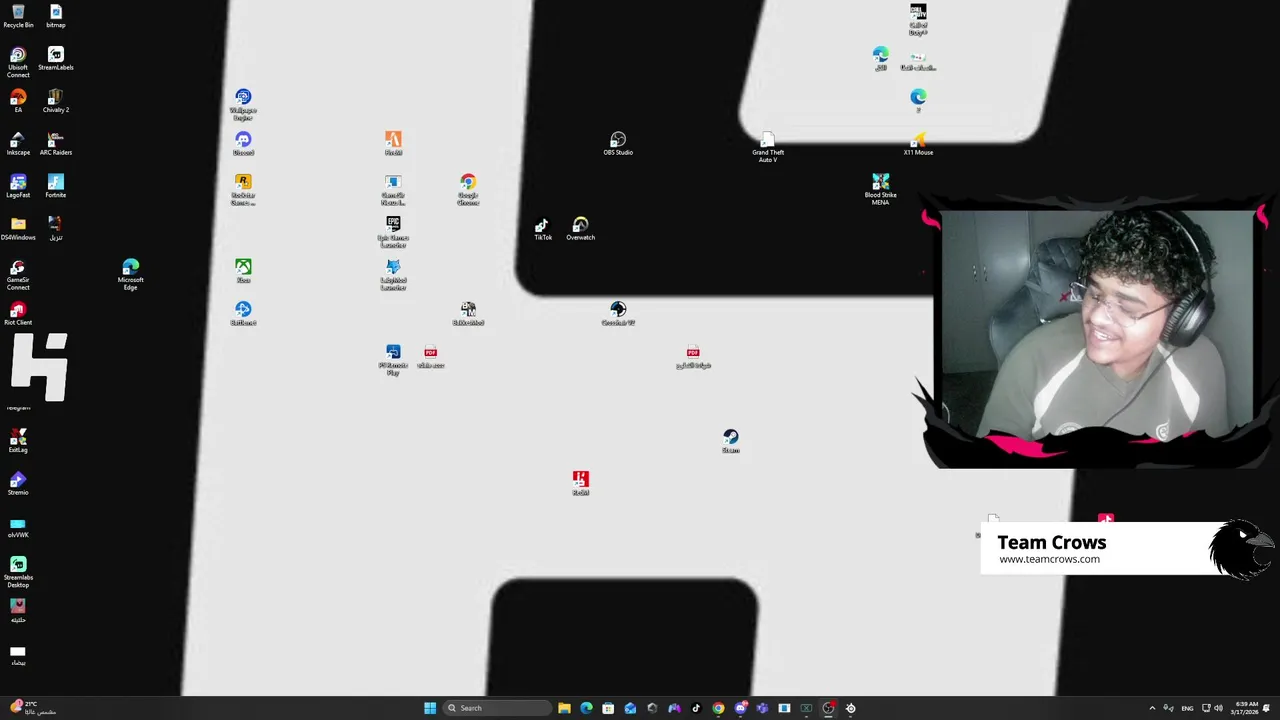Open the GameSir Connect shortcut
The image size is (1280, 720).
(18, 275)
